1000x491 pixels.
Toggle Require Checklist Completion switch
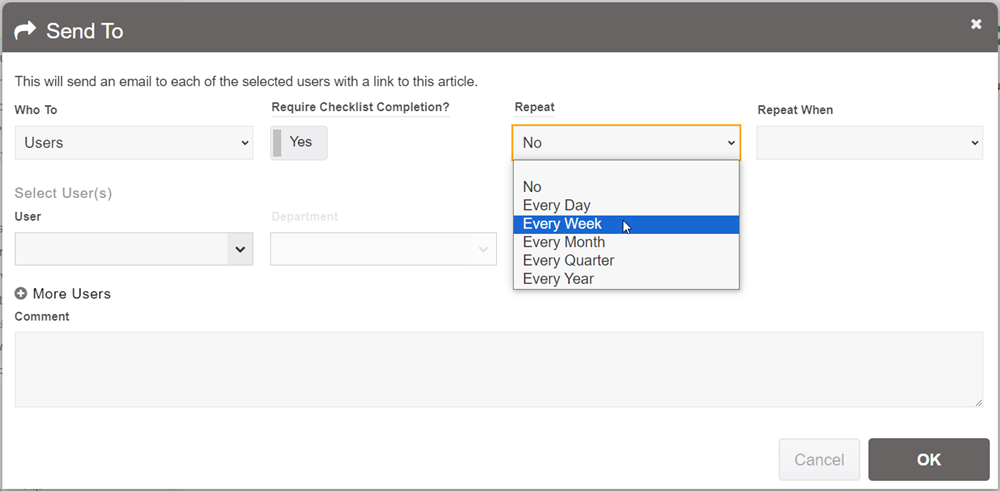[x=299, y=143]
